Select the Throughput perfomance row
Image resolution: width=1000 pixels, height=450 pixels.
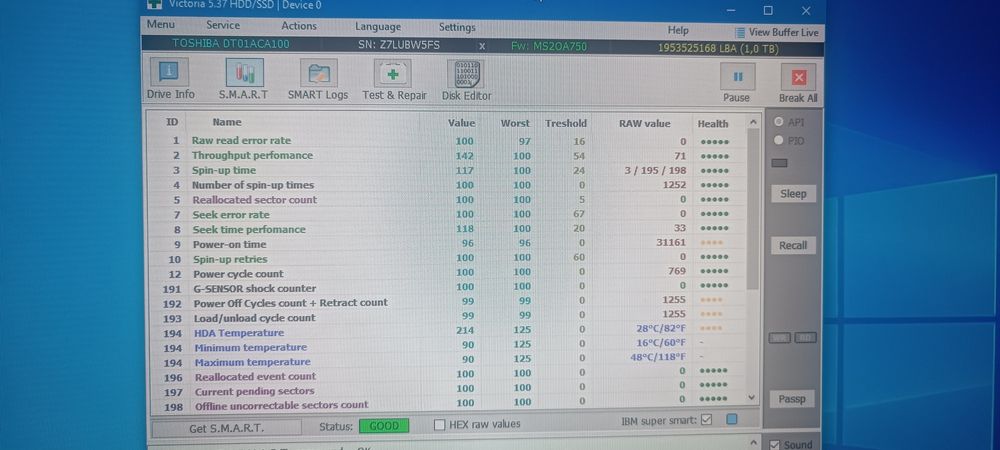[x=449, y=156]
